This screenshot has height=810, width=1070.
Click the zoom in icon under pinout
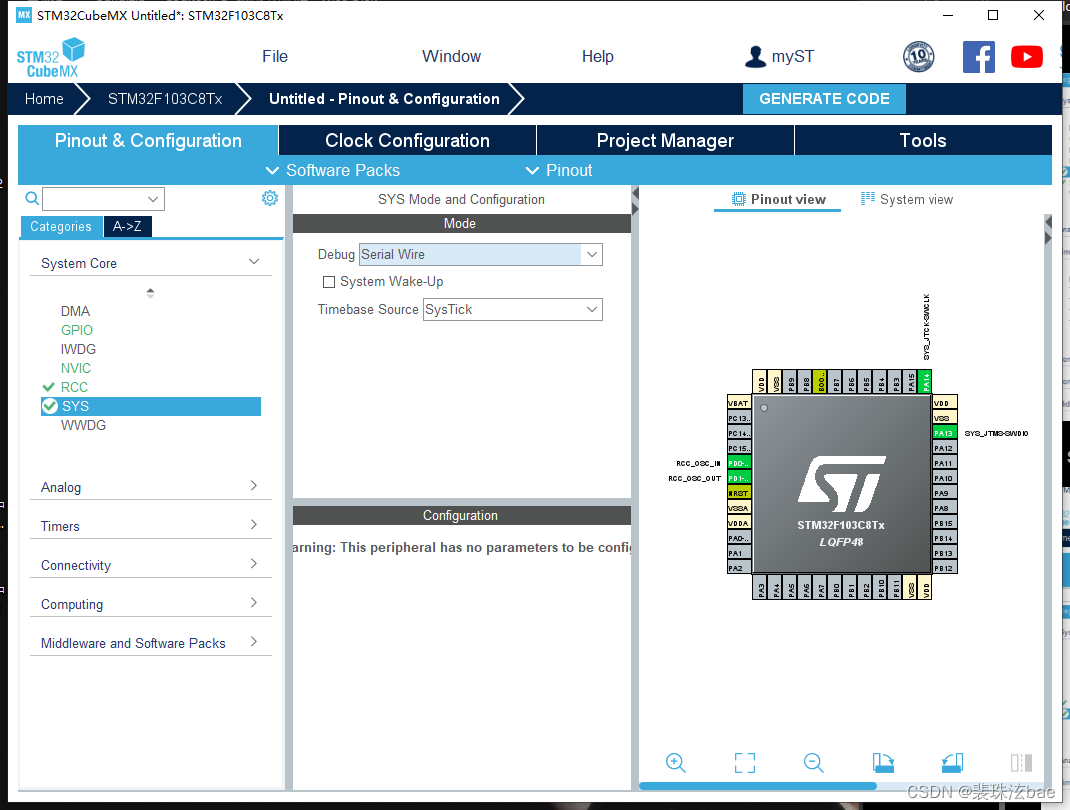tap(676, 762)
